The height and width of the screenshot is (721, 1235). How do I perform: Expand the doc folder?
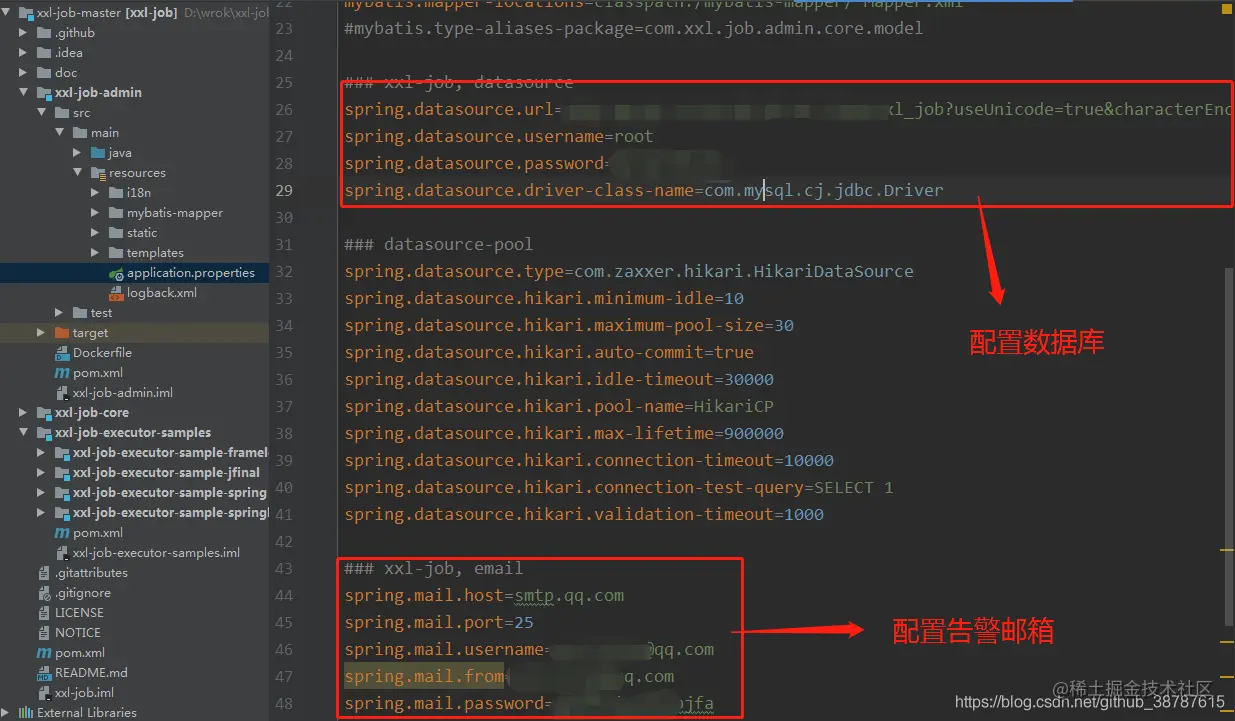point(24,73)
